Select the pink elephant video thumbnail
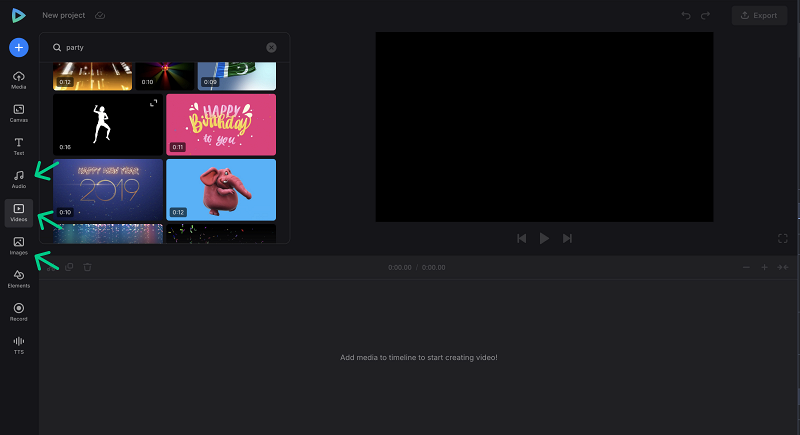Screen dimensions: 800x435 click(x=221, y=190)
